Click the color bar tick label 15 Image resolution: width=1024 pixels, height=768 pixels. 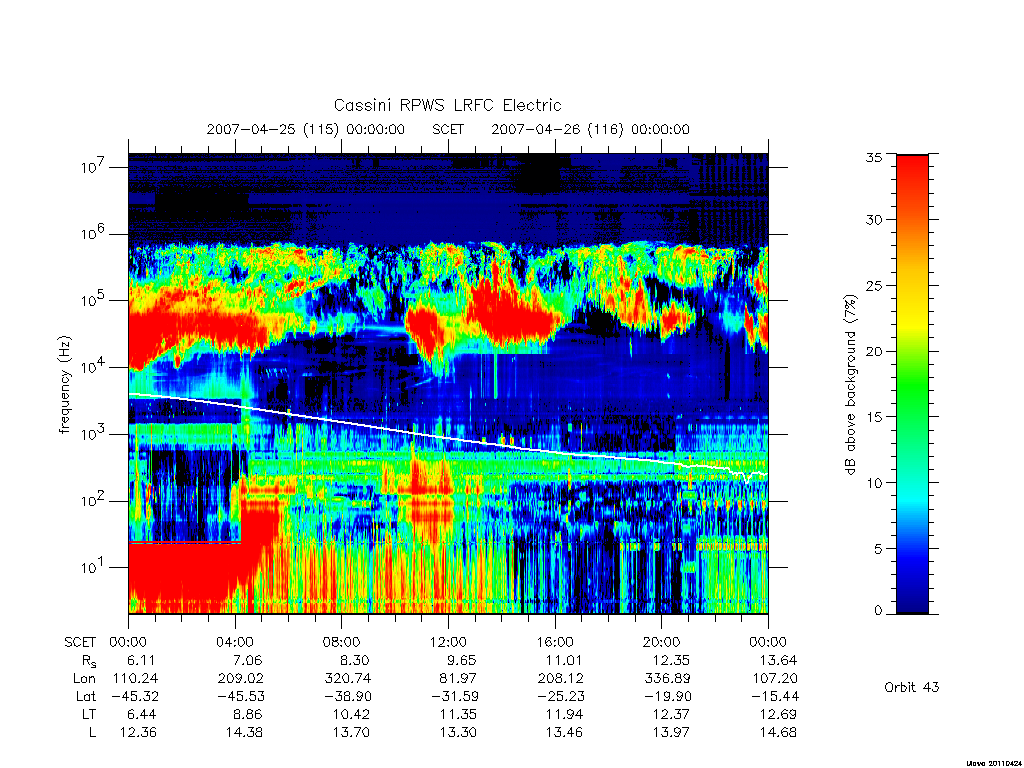click(x=873, y=417)
